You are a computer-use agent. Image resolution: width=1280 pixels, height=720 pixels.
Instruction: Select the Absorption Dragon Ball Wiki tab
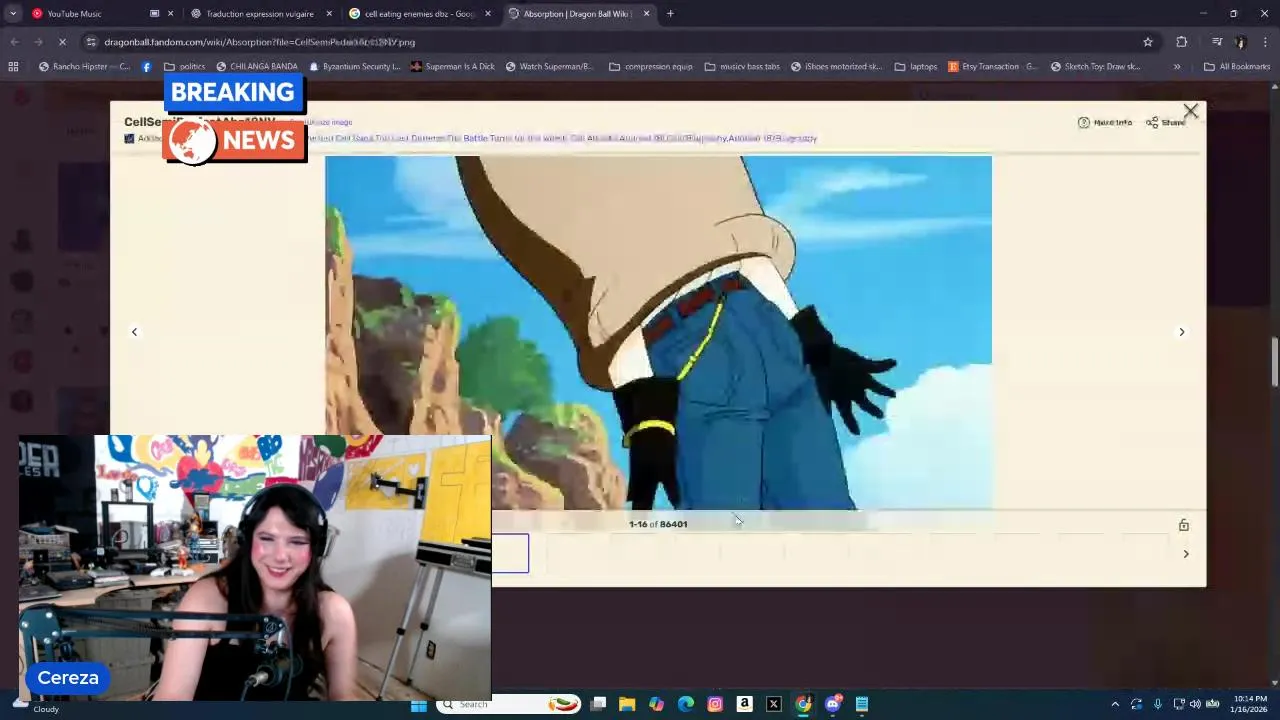click(x=578, y=14)
